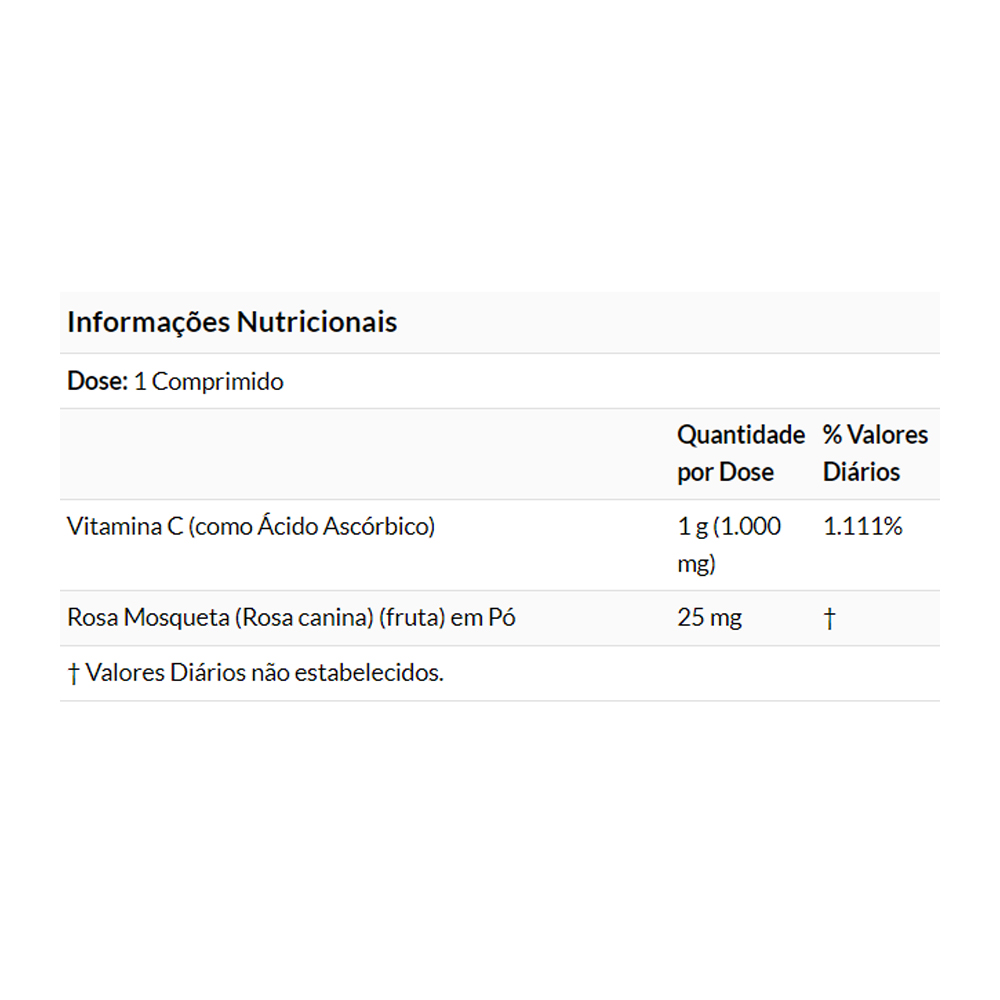The width and height of the screenshot is (1000, 1000).
Task: Click the % Valores column header text
Action: (x=875, y=435)
